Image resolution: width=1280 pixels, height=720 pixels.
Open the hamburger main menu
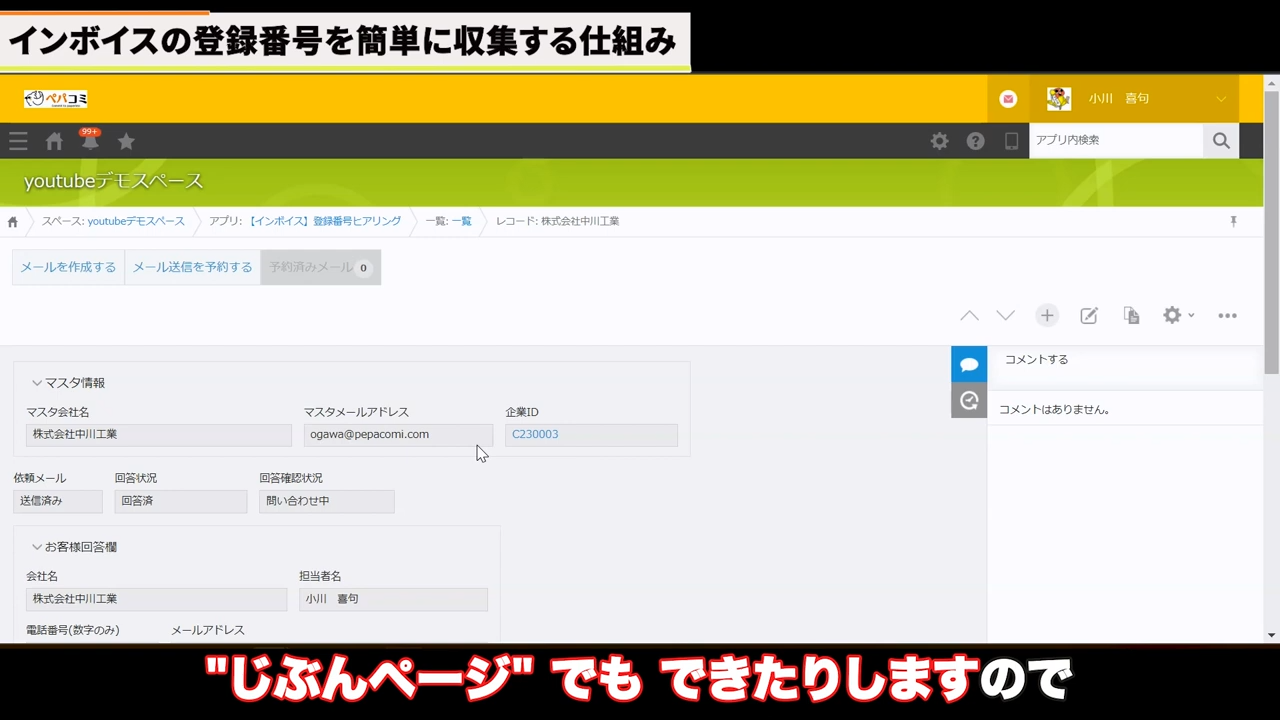(18, 141)
